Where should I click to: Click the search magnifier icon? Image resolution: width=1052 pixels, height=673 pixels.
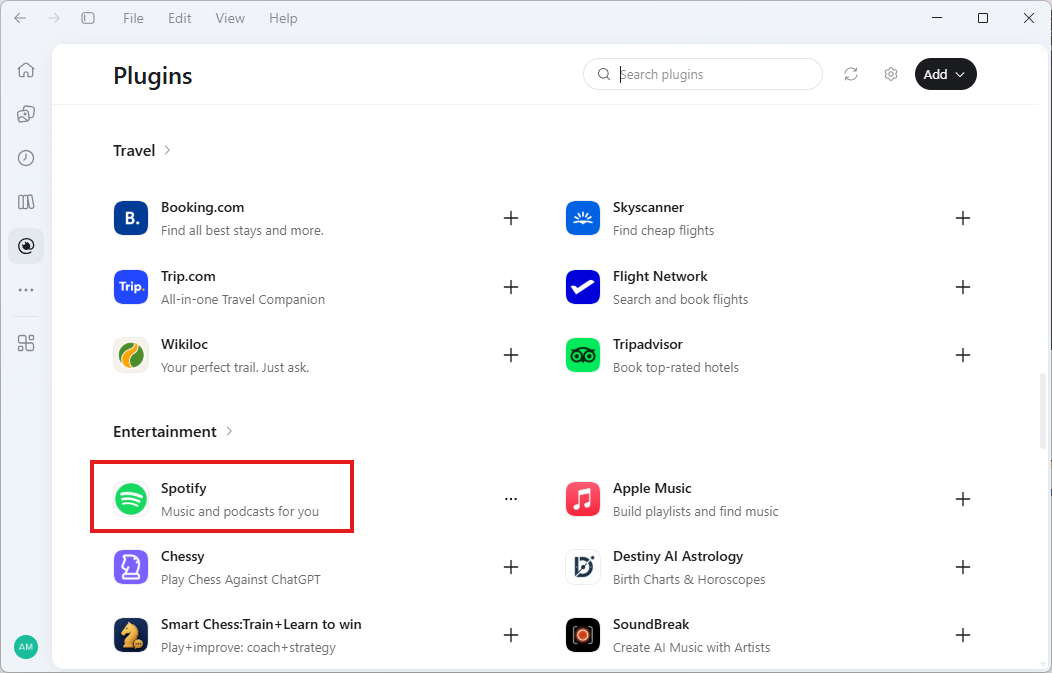click(x=604, y=74)
